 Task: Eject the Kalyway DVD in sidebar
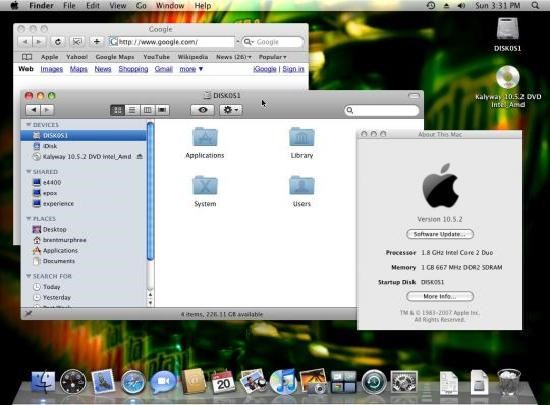(x=140, y=156)
